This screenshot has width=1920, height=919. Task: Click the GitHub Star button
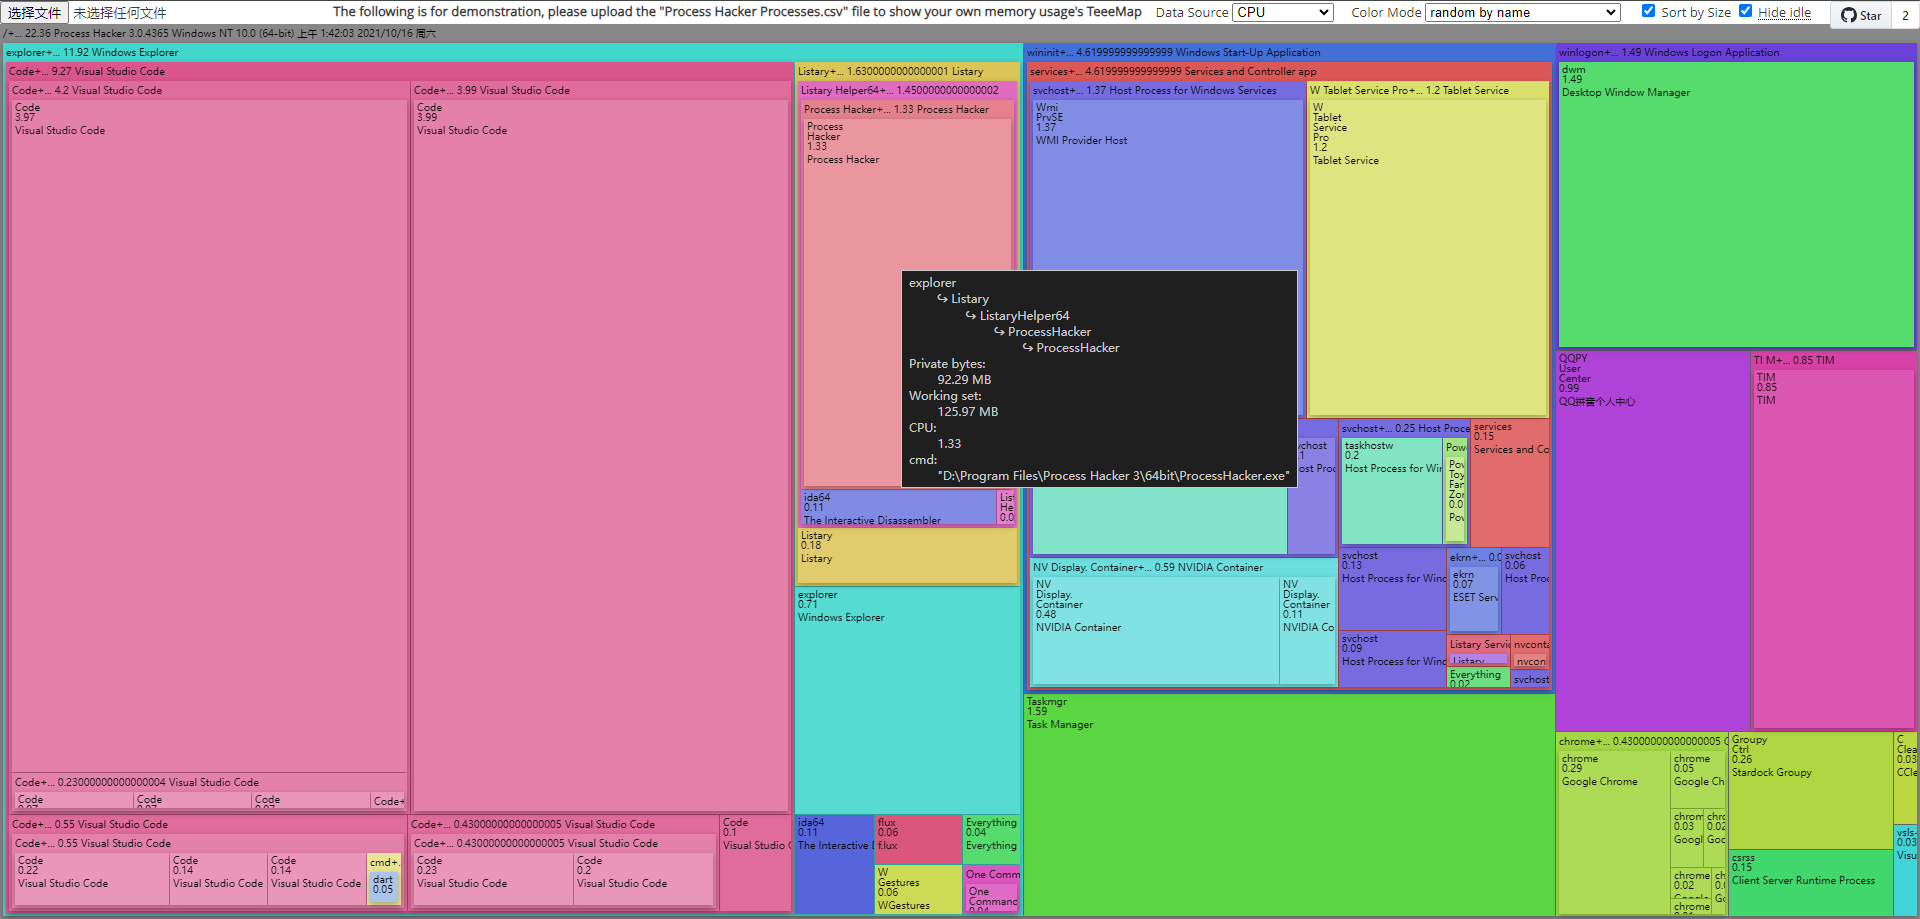1861,15
